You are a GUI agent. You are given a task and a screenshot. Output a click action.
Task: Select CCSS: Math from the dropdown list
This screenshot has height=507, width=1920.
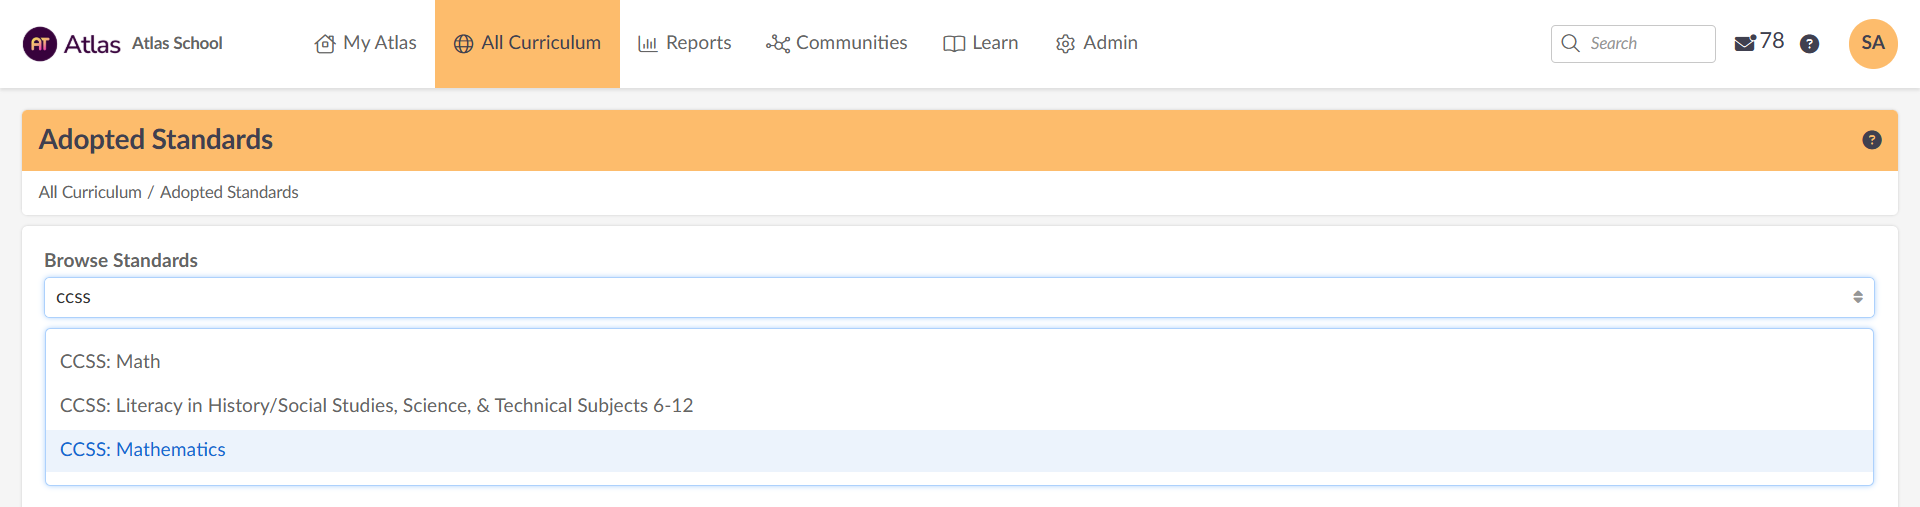(110, 361)
